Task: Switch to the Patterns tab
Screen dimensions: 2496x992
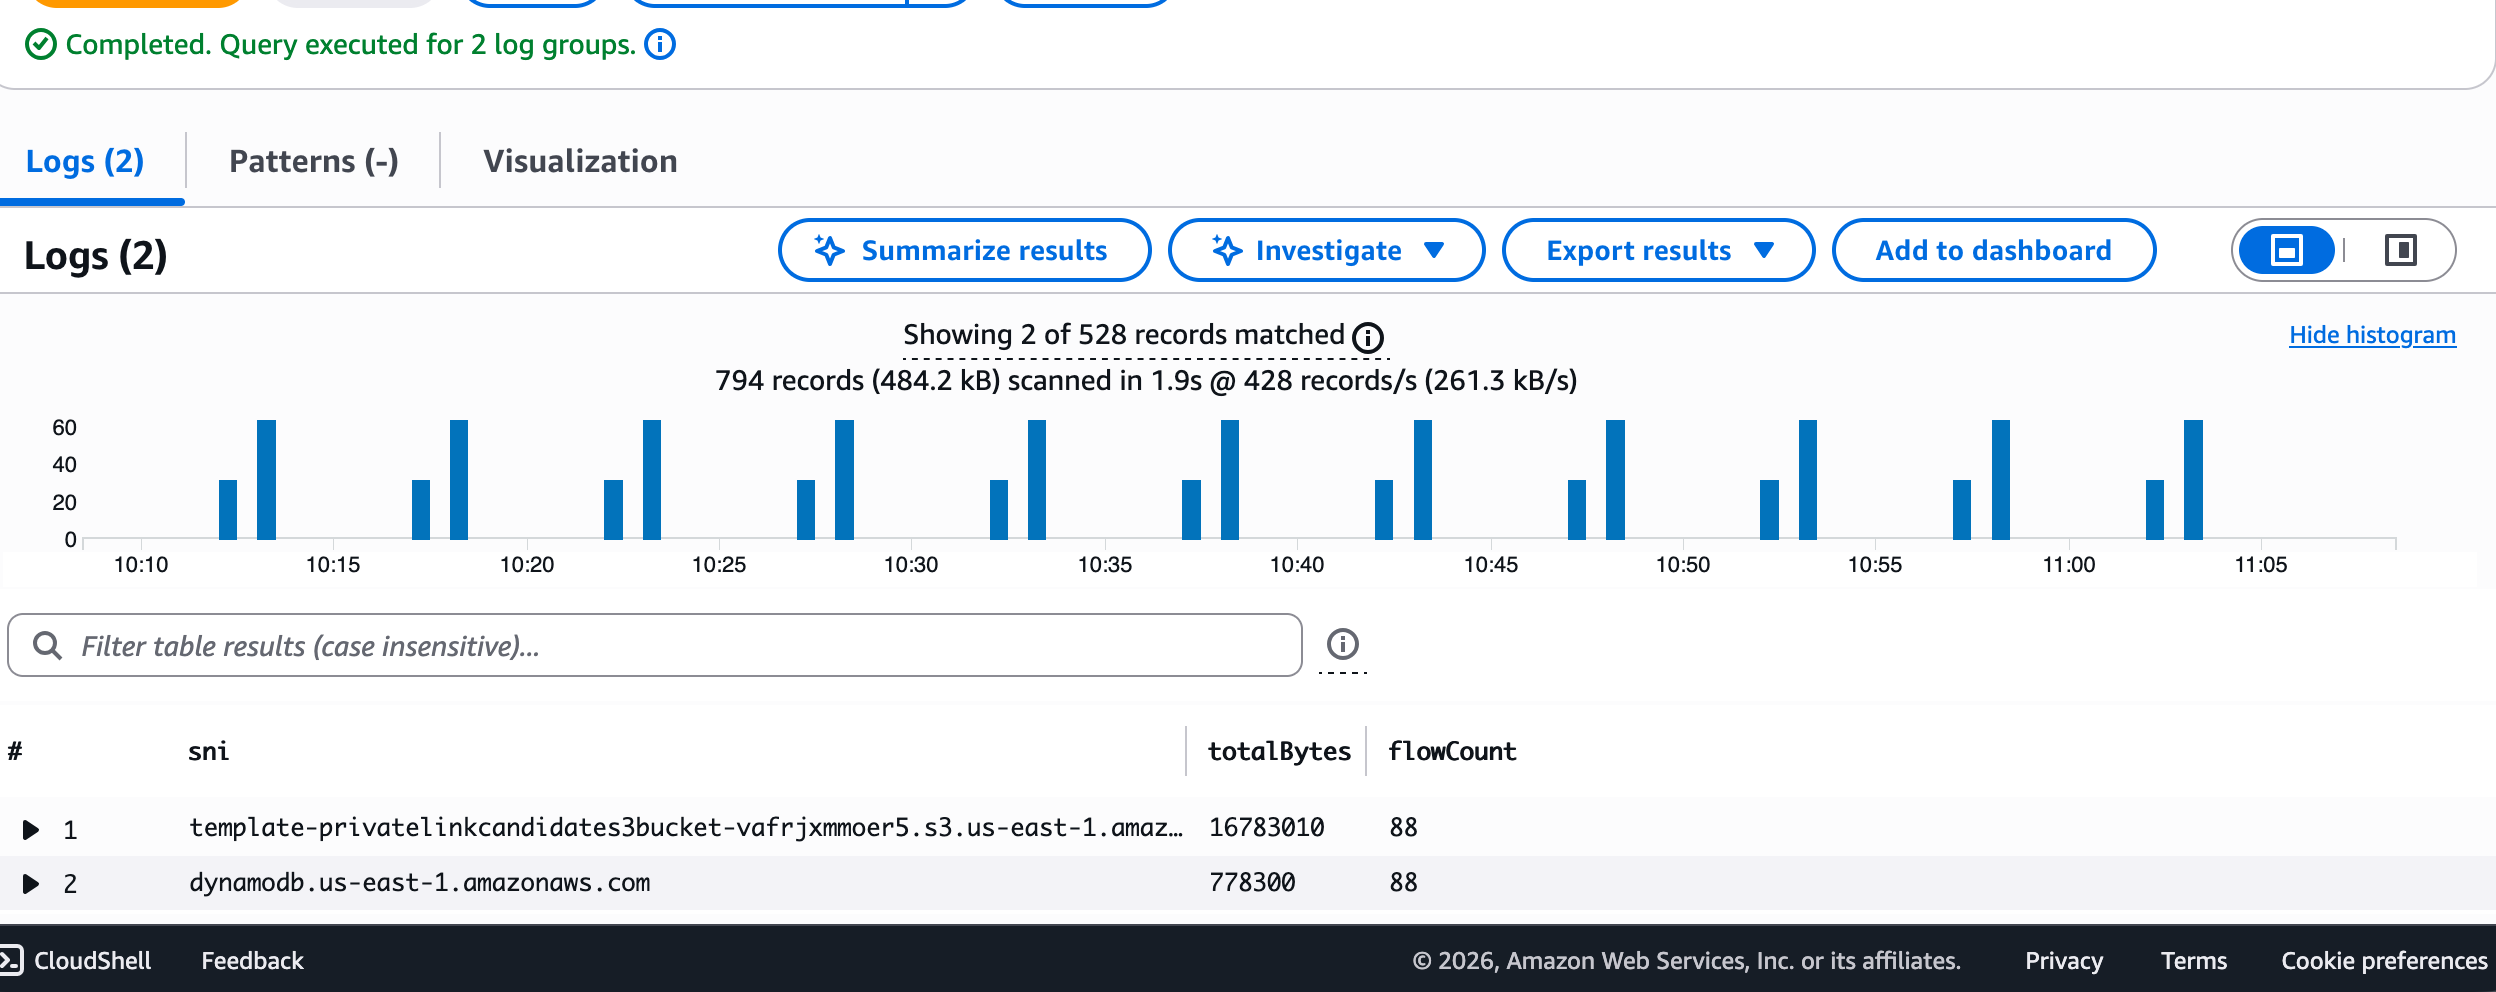Action: tap(313, 161)
